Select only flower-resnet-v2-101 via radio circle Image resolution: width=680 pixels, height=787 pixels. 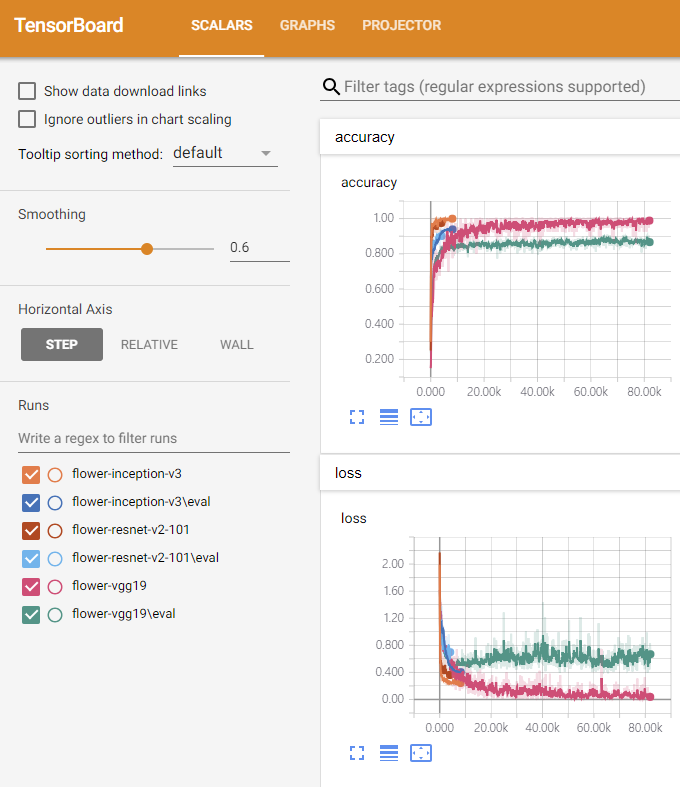[55, 531]
